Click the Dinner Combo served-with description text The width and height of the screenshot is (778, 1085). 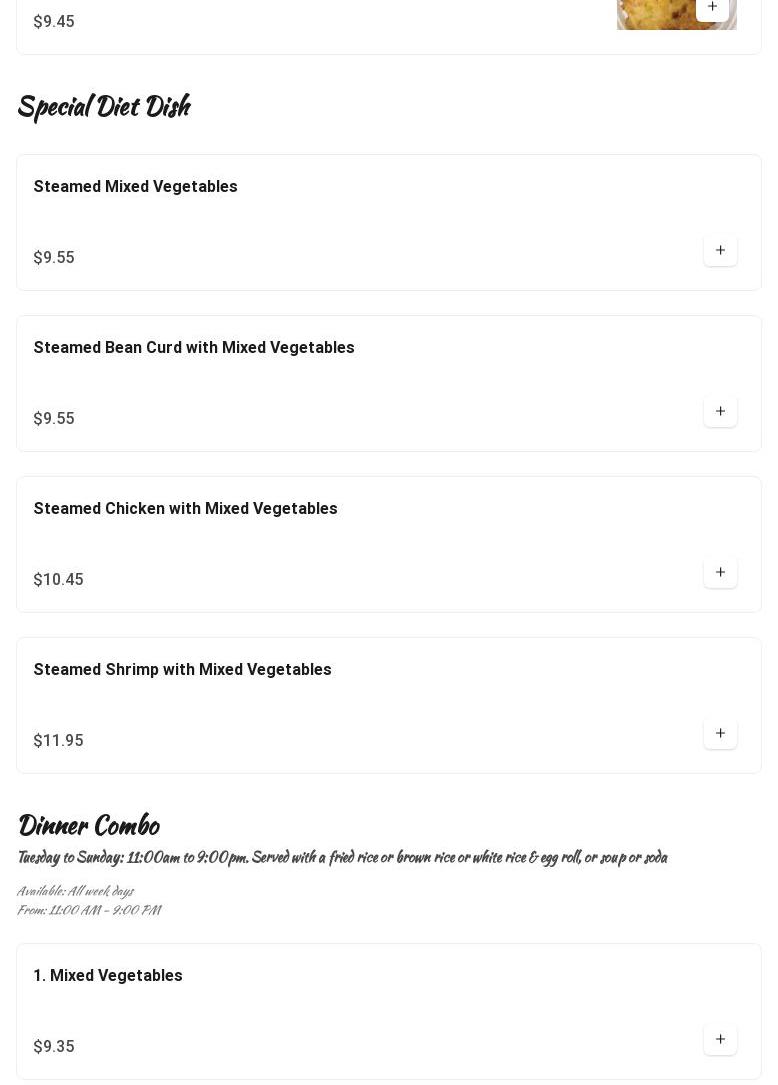coord(342,858)
